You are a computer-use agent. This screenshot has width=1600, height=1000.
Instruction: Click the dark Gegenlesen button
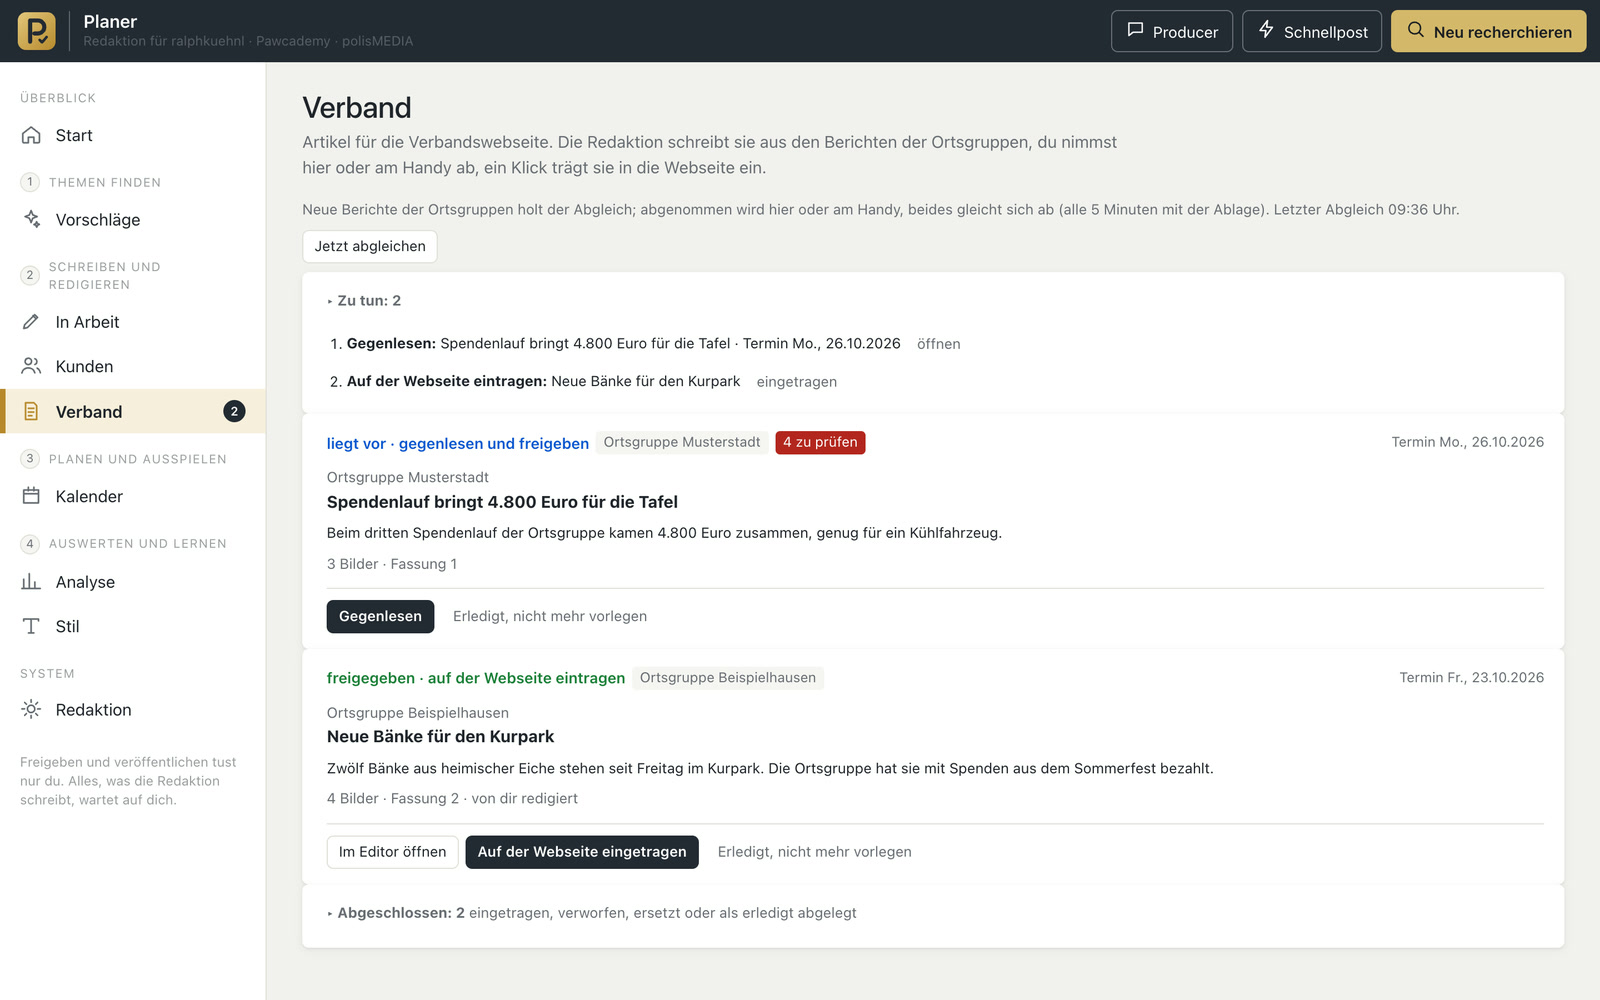(x=380, y=616)
